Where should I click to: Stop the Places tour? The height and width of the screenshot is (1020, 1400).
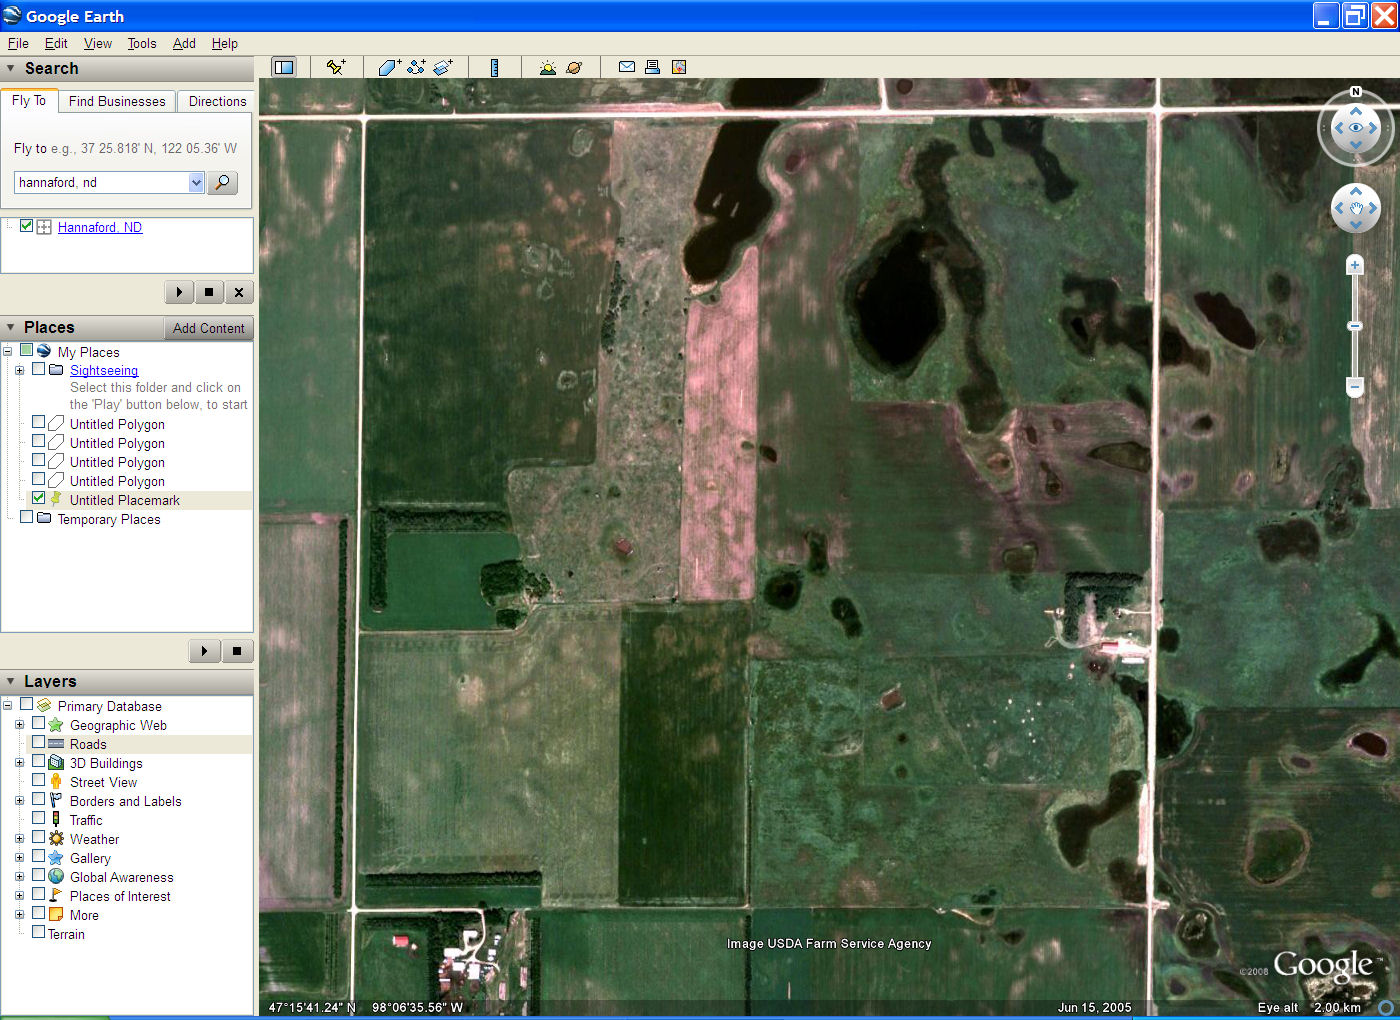click(x=237, y=651)
